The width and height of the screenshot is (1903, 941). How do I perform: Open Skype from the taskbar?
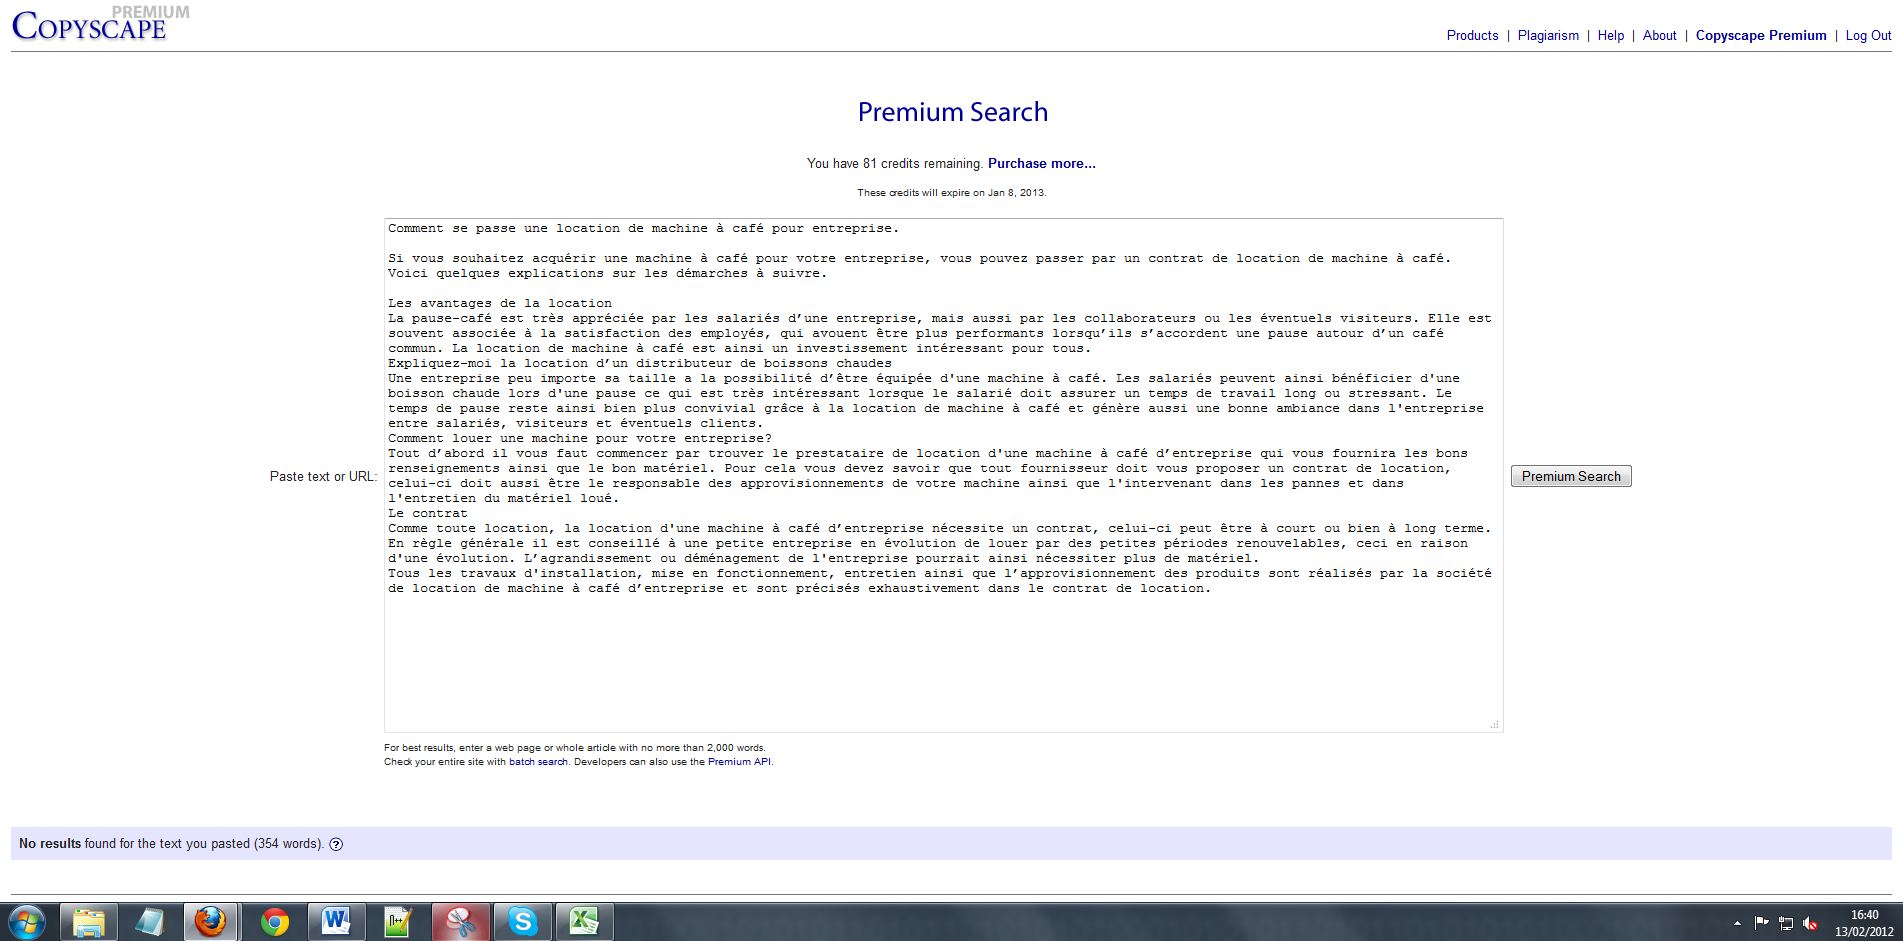523,921
